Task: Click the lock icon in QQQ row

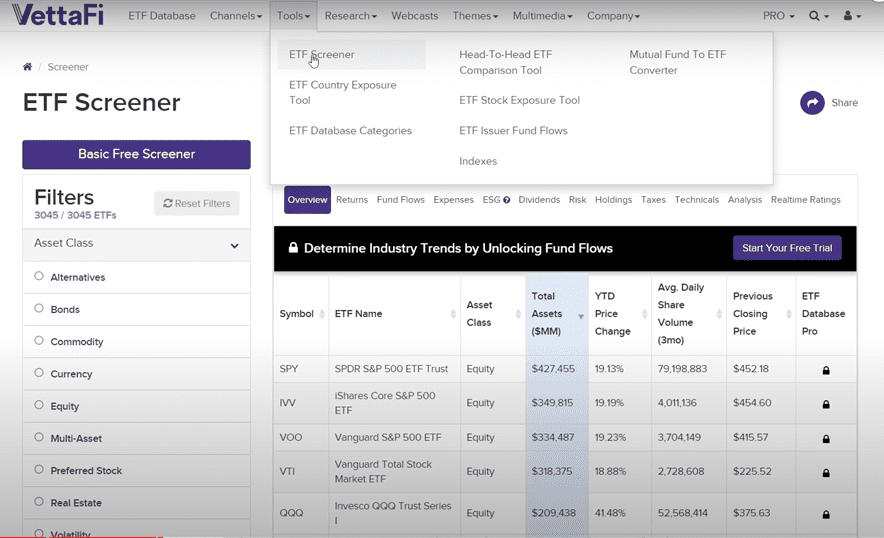Action: (x=826, y=514)
